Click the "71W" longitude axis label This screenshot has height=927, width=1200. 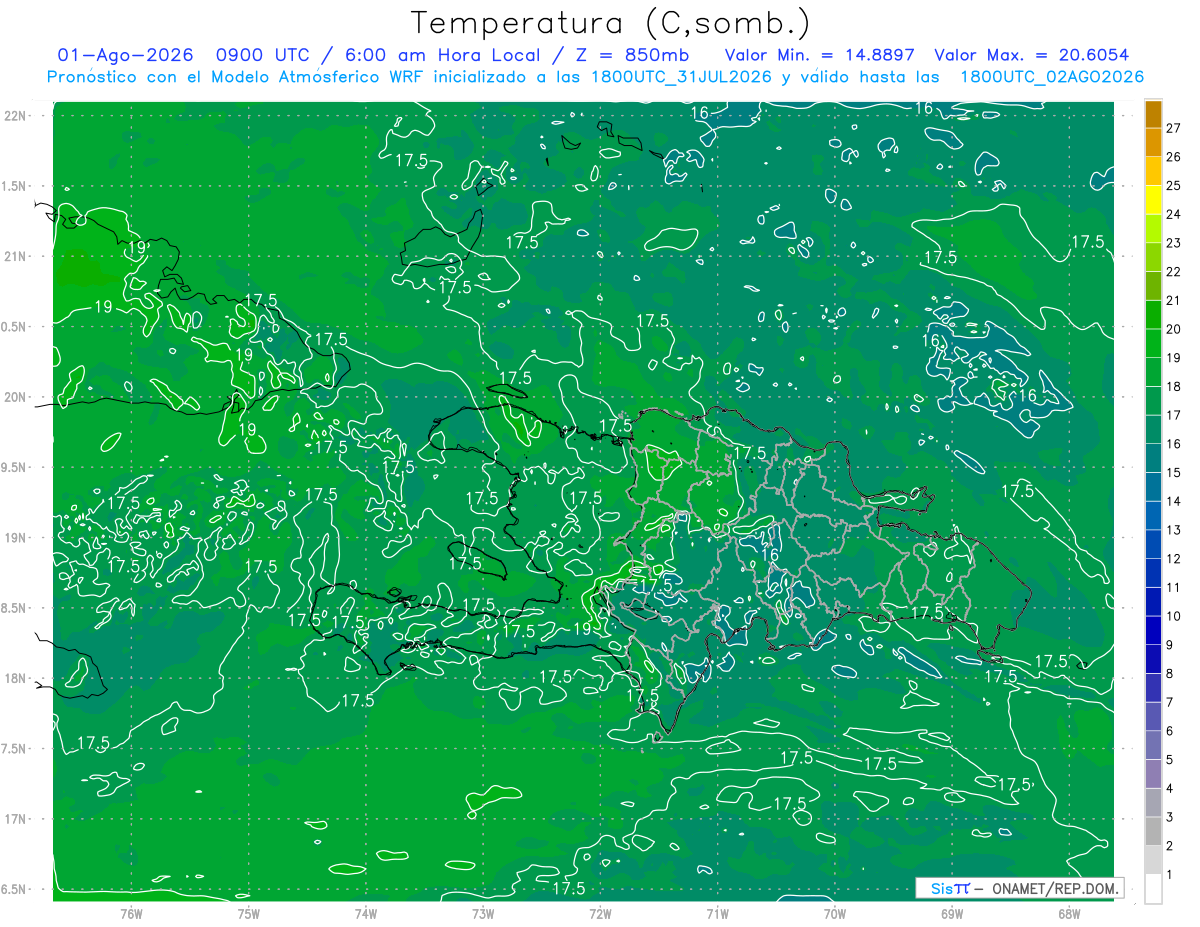tap(717, 914)
